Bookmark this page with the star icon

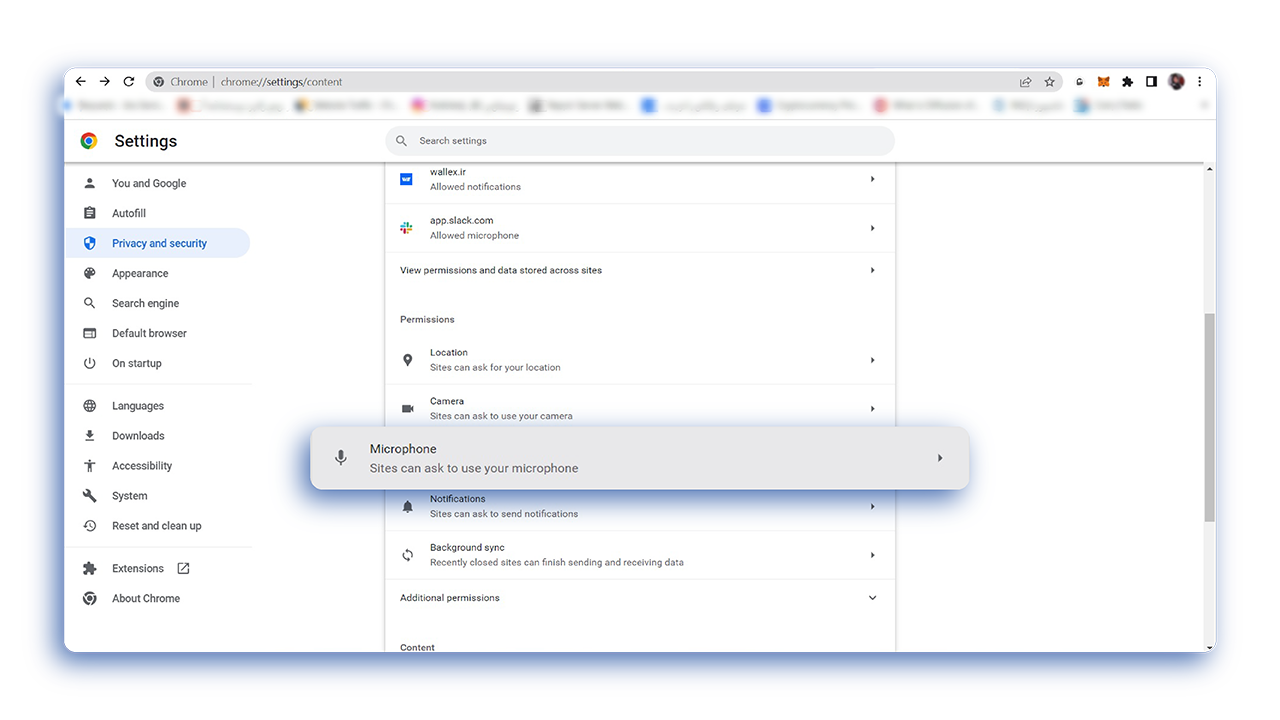point(1049,82)
